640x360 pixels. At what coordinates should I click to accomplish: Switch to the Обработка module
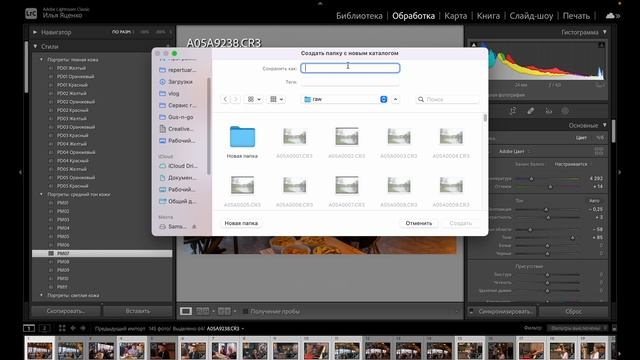[413, 16]
